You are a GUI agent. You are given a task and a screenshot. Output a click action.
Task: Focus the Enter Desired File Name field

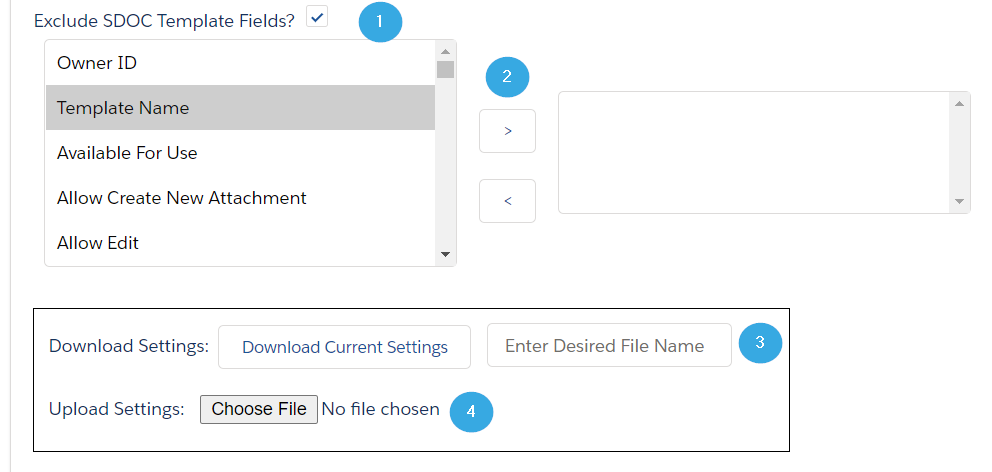[609, 345]
